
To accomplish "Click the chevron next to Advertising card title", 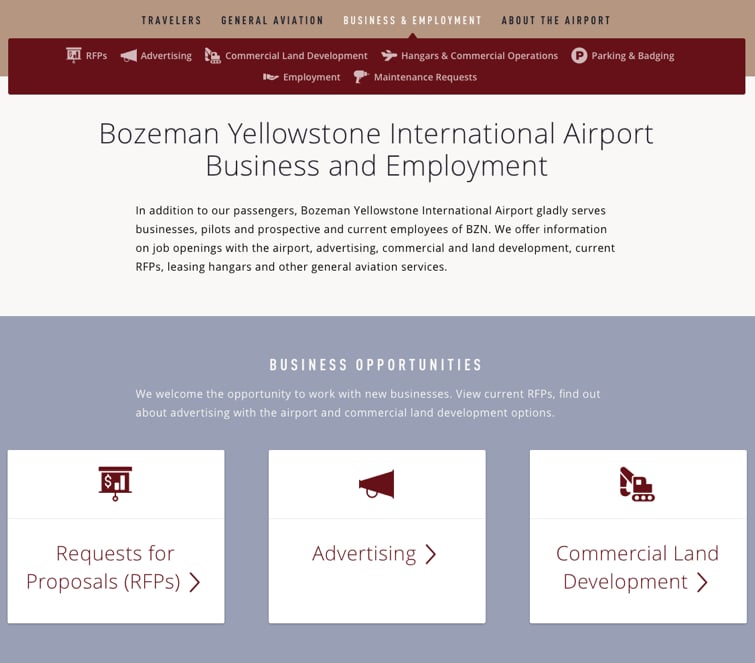I will [x=430, y=554].
